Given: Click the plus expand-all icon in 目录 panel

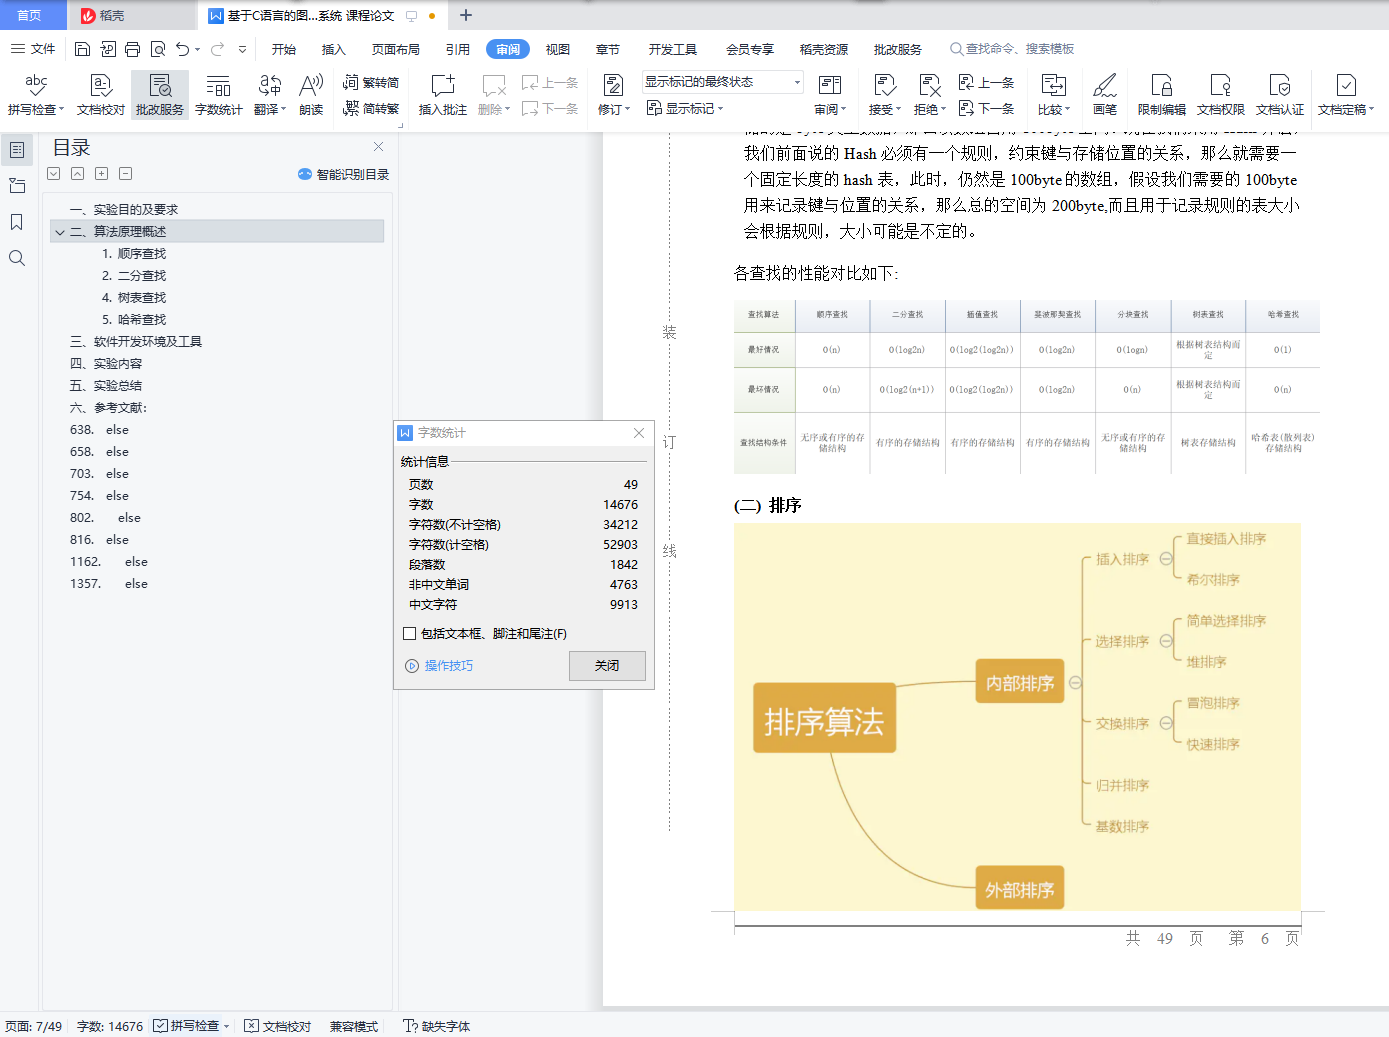Looking at the screenshot, I should [x=102, y=174].
